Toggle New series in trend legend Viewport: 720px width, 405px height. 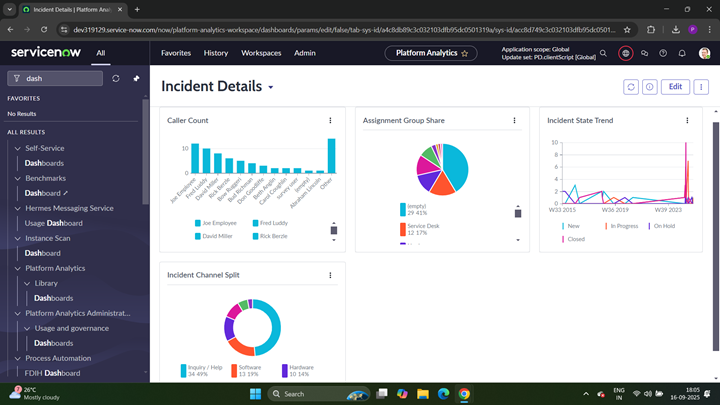click(x=571, y=226)
